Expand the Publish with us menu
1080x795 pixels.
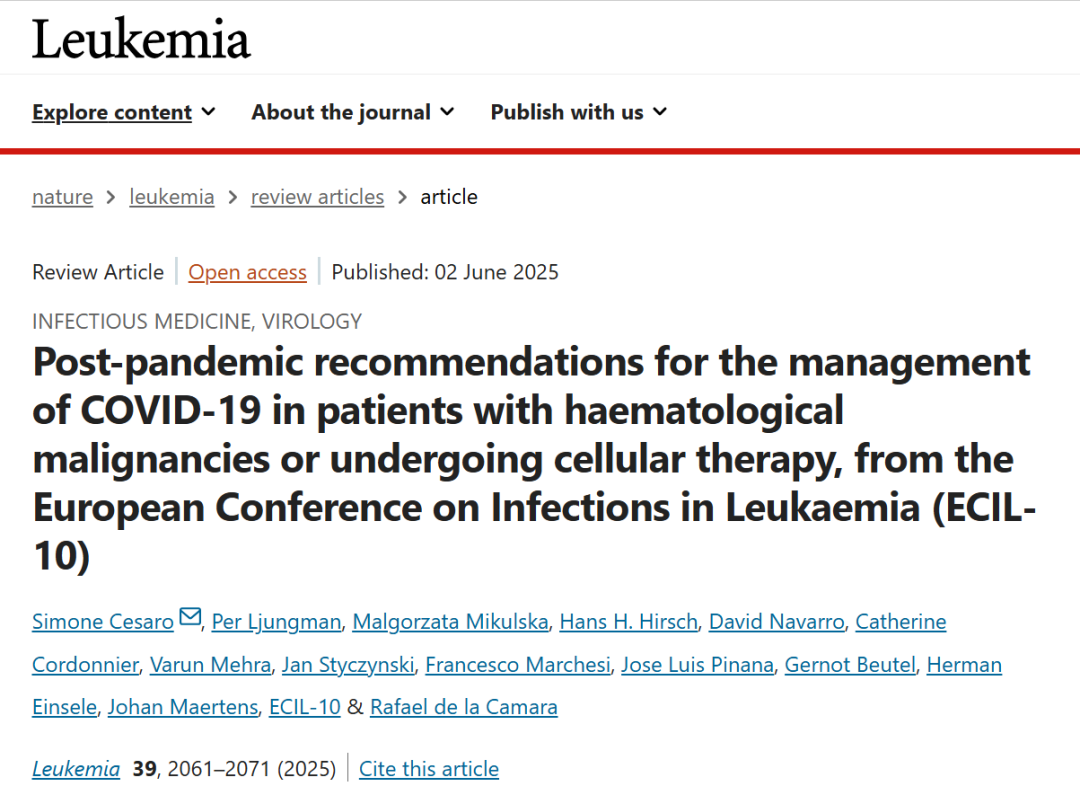tap(579, 112)
